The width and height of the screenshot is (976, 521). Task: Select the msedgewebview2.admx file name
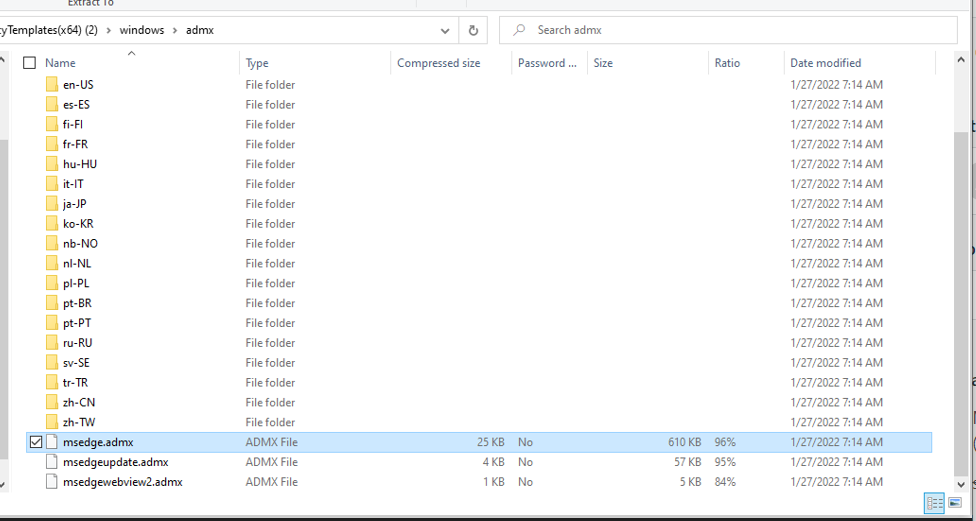click(123, 482)
